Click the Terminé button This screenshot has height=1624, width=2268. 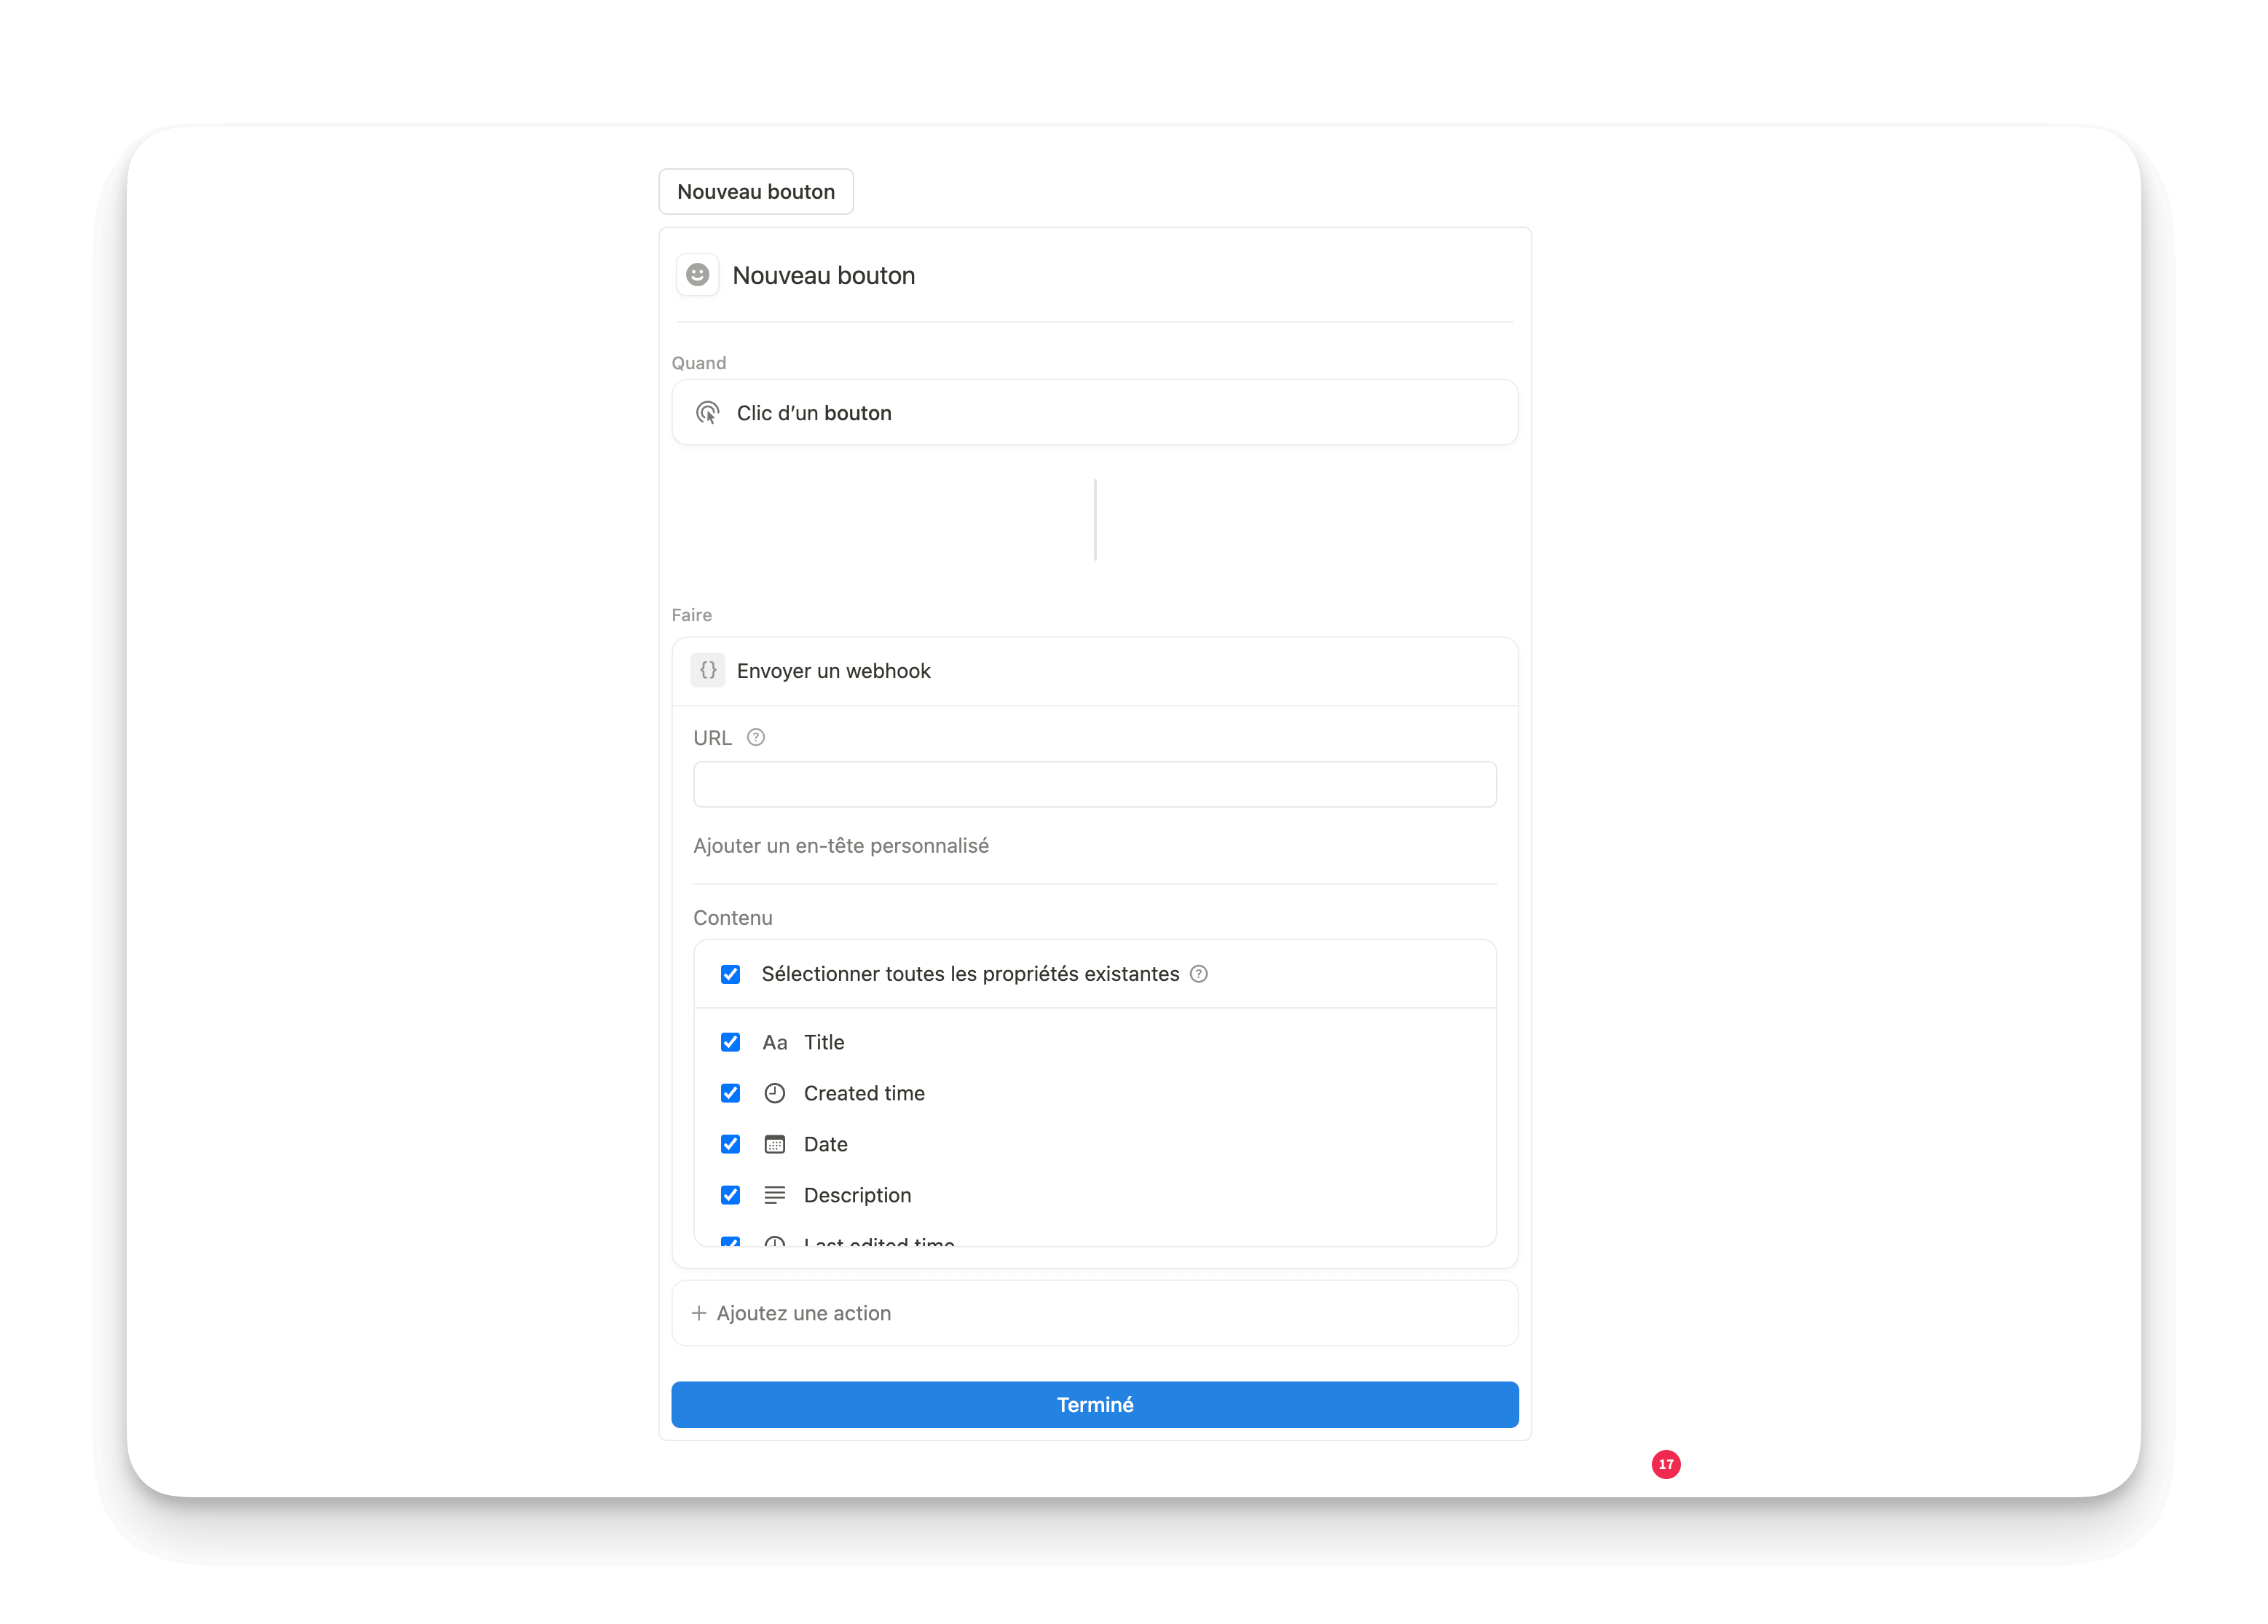[x=1095, y=1404]
